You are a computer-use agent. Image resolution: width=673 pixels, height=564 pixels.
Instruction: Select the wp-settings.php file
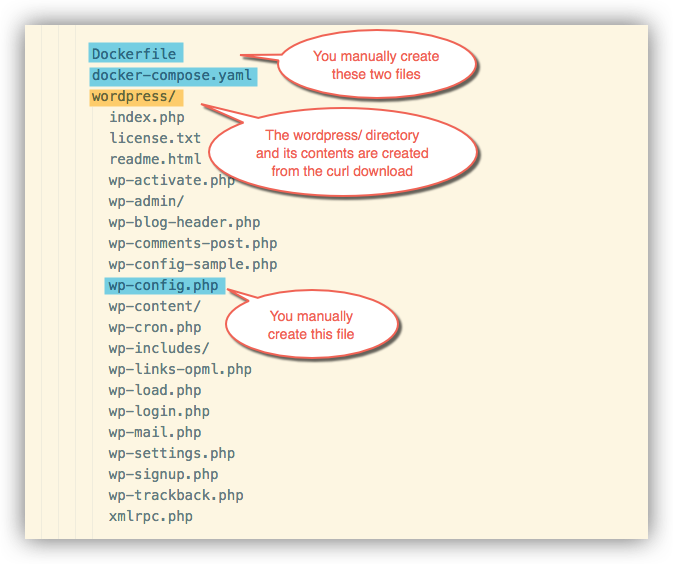(172, 453)
